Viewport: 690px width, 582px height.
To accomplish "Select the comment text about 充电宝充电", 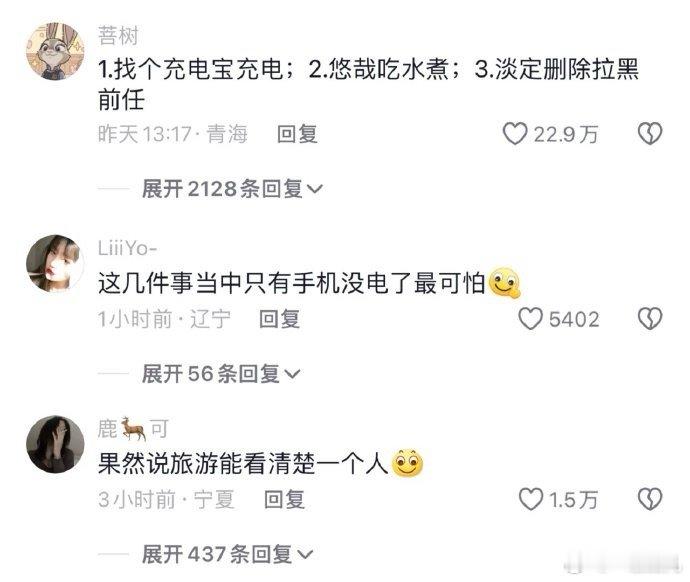I will coord(368,84).
